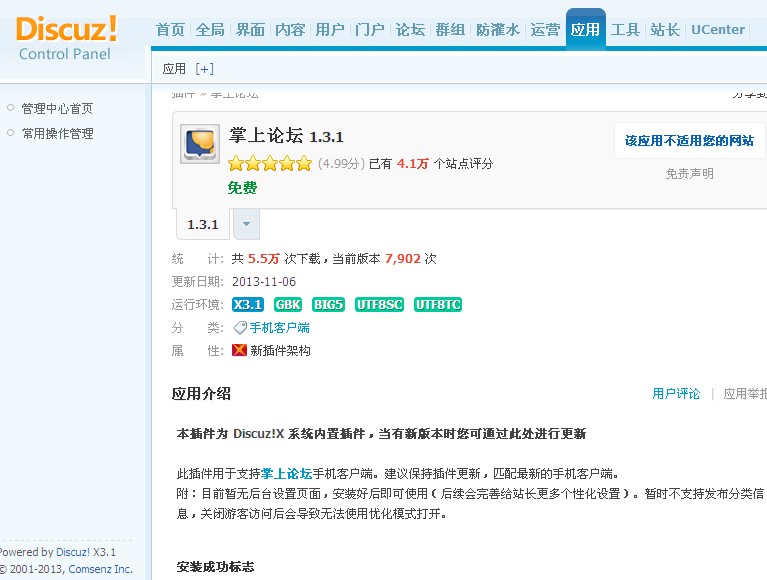
Task: Click the 5.5万 download count
Action: coord(263,259)
